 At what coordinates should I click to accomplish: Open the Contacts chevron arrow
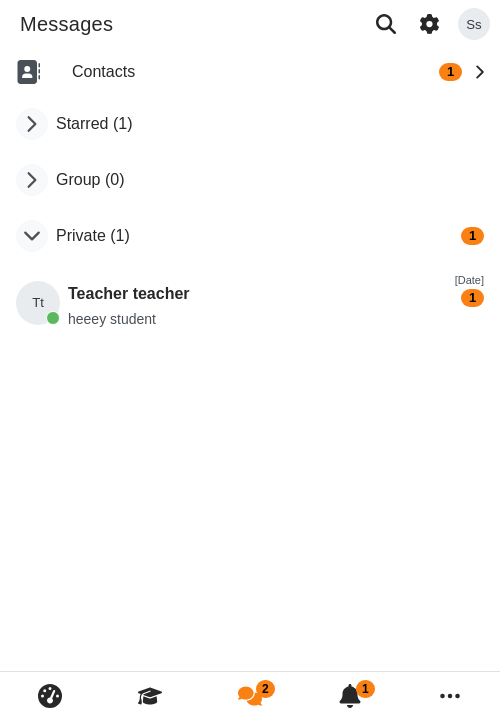480,72
